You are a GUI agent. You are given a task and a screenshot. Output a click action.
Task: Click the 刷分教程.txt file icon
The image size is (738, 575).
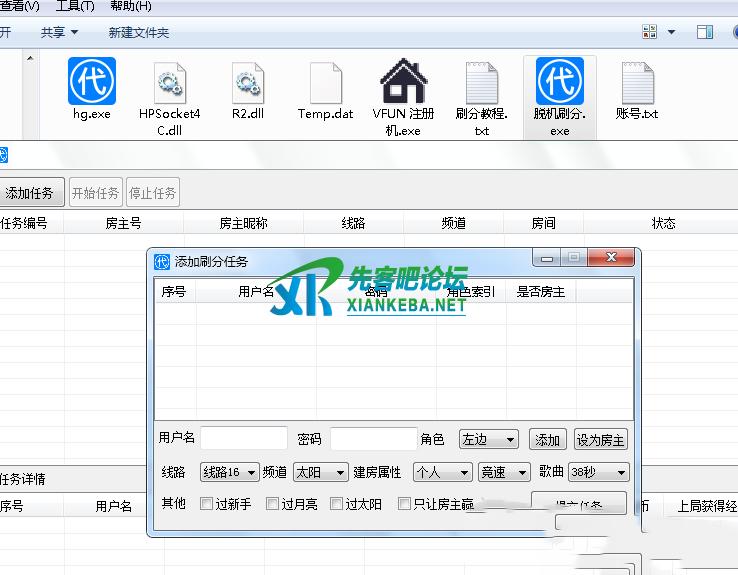(482, 84)
